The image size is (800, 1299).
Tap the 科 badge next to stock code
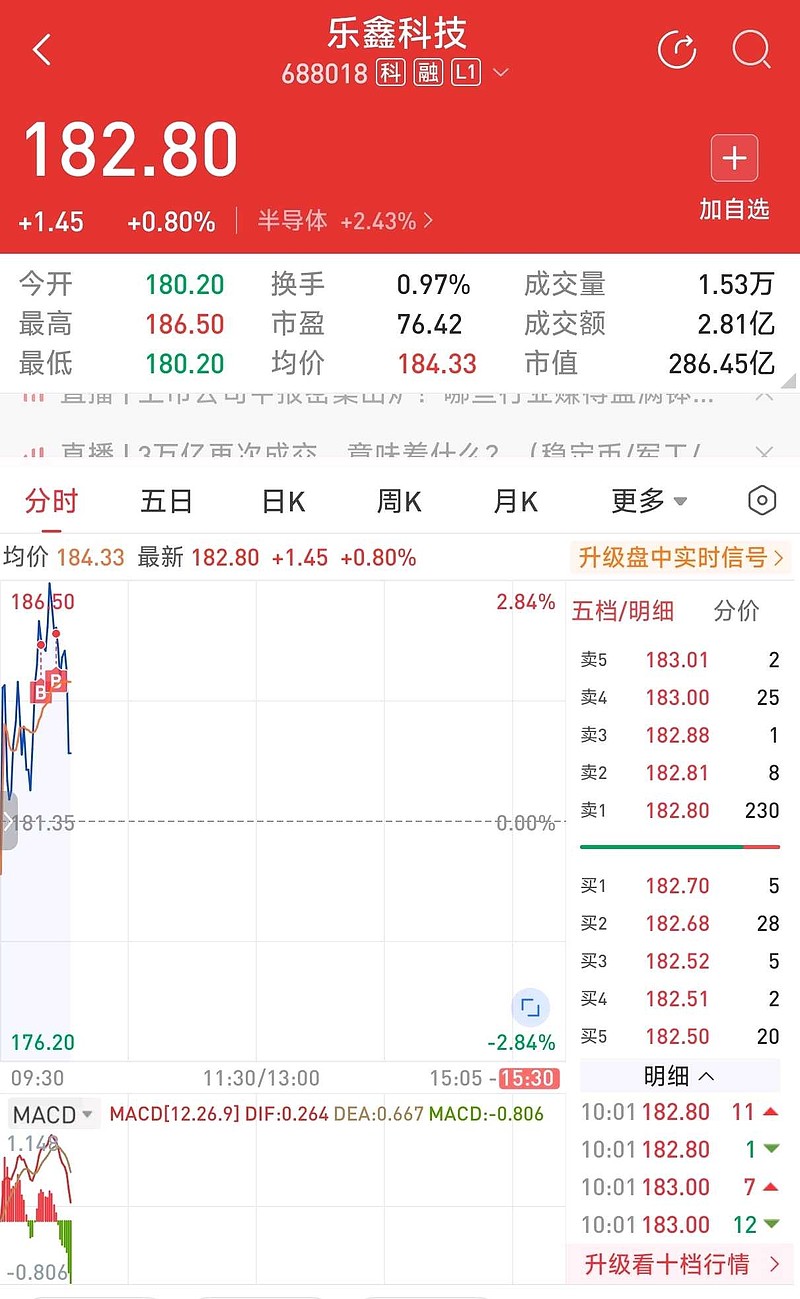[x=390, y=73]
